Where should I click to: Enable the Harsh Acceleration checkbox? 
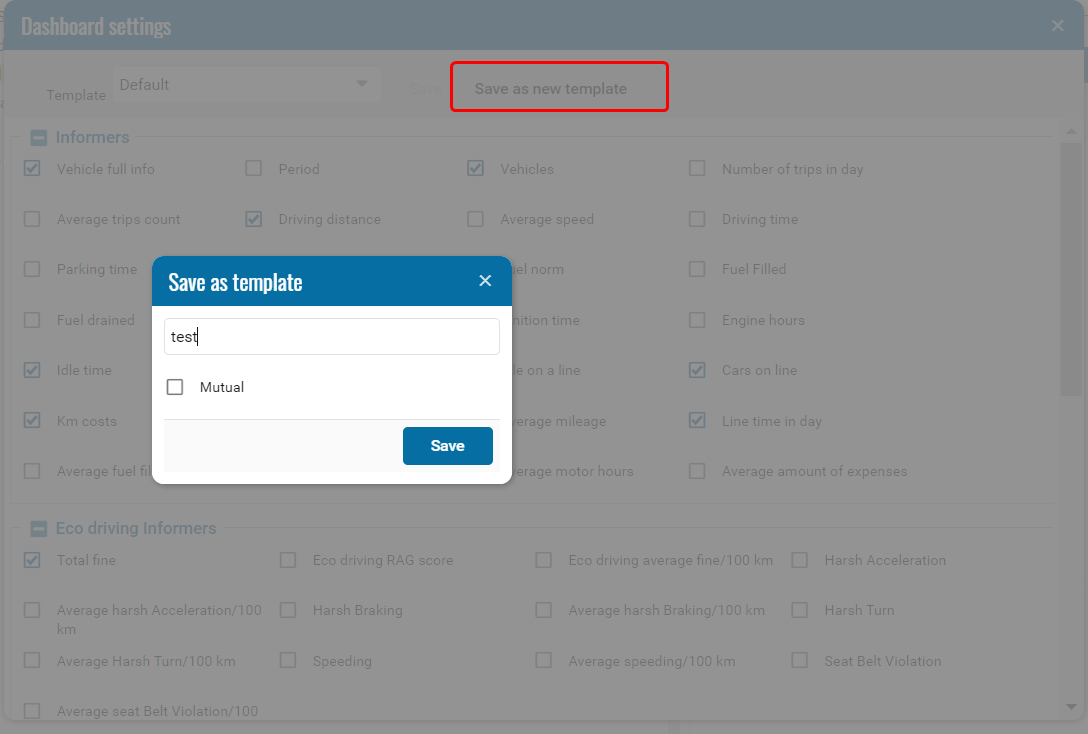800,560
